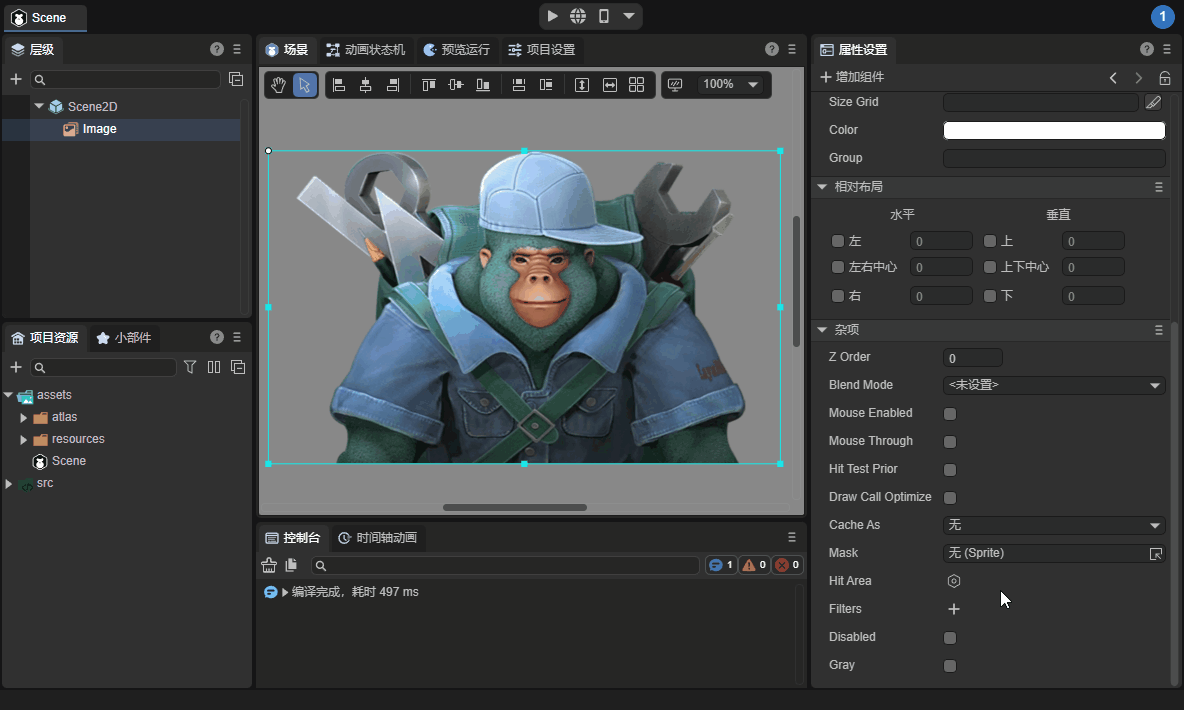
Task: Open the hierarchy panel menu
Action: pos(237,49)
